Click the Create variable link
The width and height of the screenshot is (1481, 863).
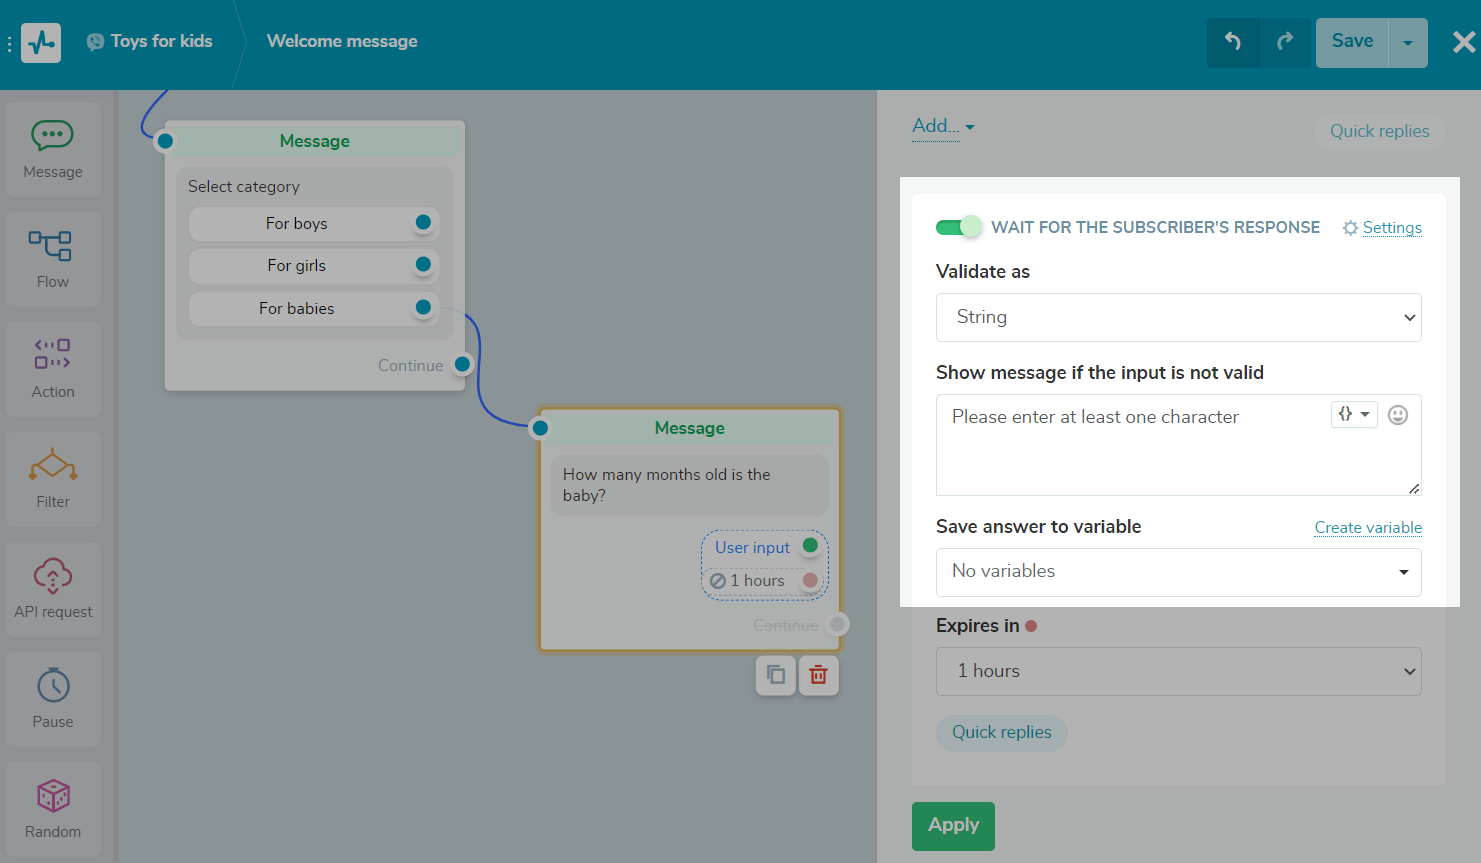pyautogui.click(x=1368, y=528)
